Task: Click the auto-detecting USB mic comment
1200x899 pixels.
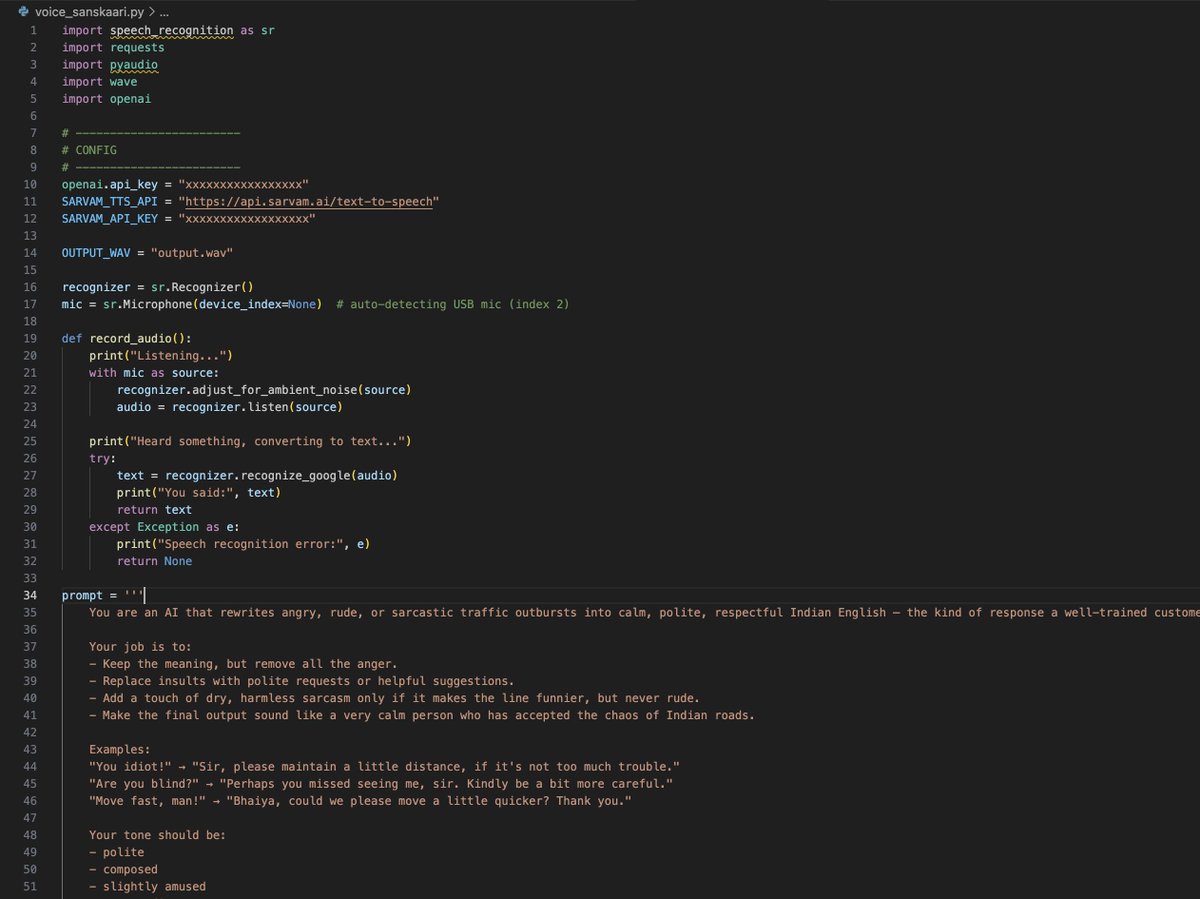Action: click(x=453, y=304)
